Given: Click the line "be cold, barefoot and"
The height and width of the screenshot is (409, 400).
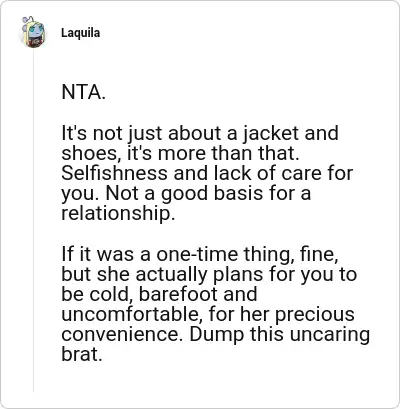Looking at the screenshot, I should pos(159,294).
